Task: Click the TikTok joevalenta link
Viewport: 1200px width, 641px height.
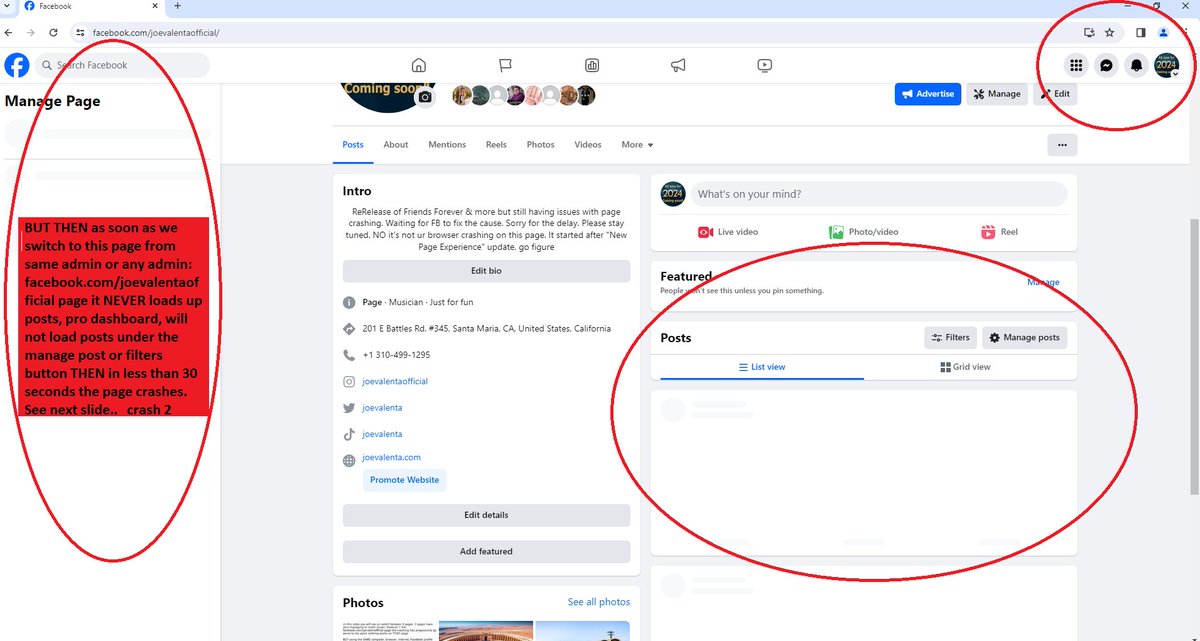Action: coord(382,434)
